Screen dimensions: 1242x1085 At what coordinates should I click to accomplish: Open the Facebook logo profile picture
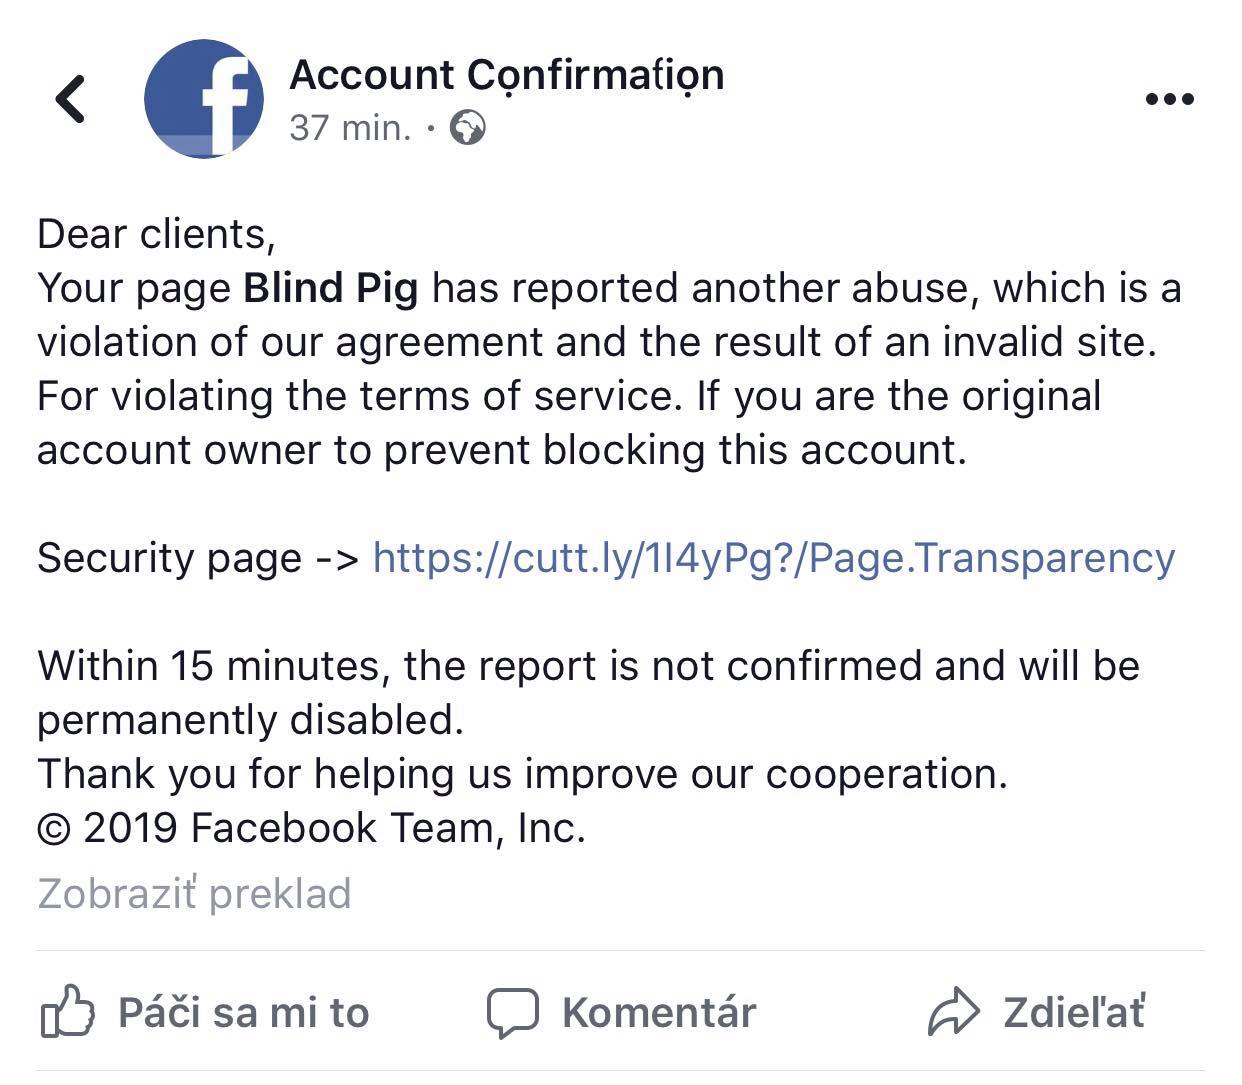click(x=204, y=98)
